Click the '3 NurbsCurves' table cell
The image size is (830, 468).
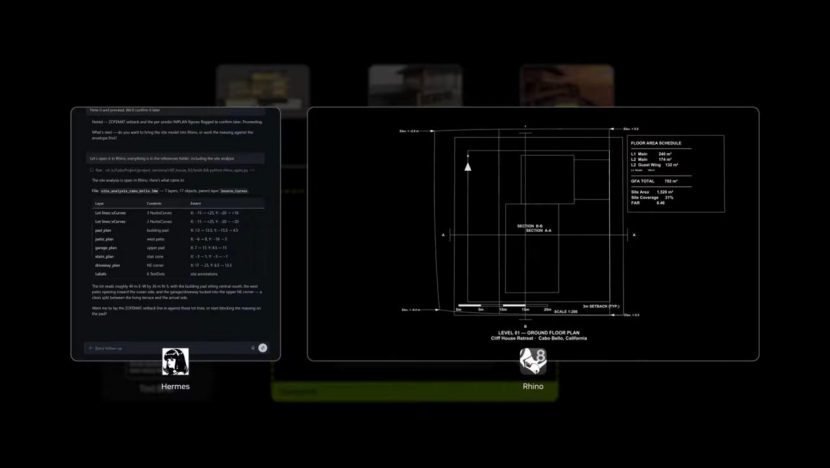159,213
